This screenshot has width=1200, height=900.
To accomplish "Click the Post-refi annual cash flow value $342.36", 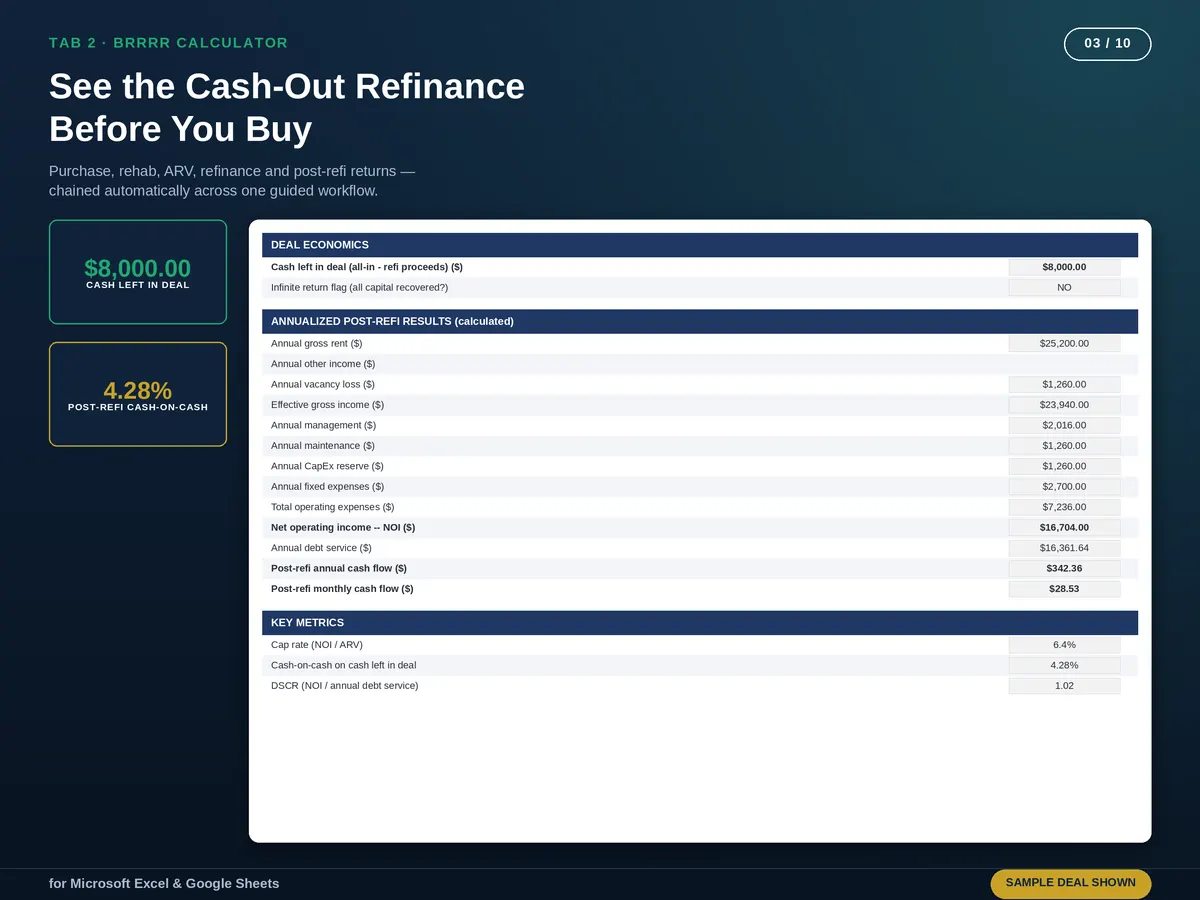I will pos(1064,568).
